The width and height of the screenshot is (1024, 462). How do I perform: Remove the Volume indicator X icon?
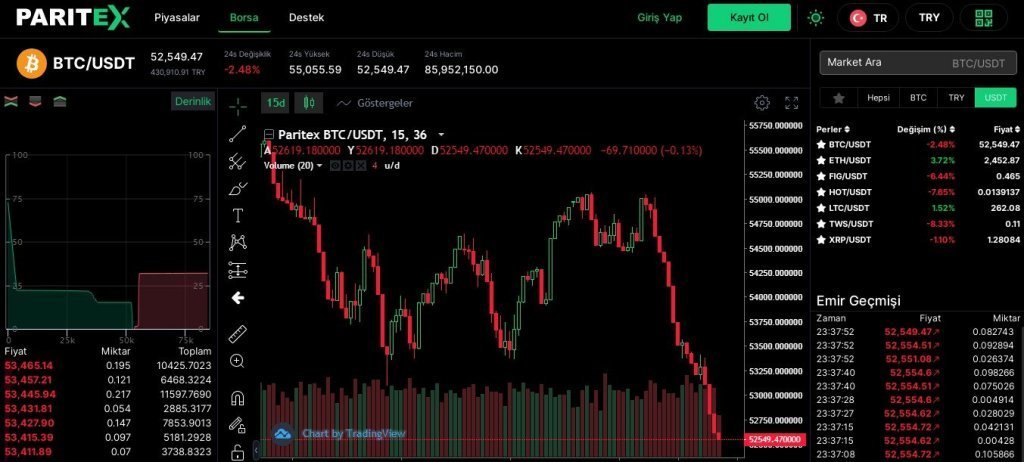tap(361, 166)
